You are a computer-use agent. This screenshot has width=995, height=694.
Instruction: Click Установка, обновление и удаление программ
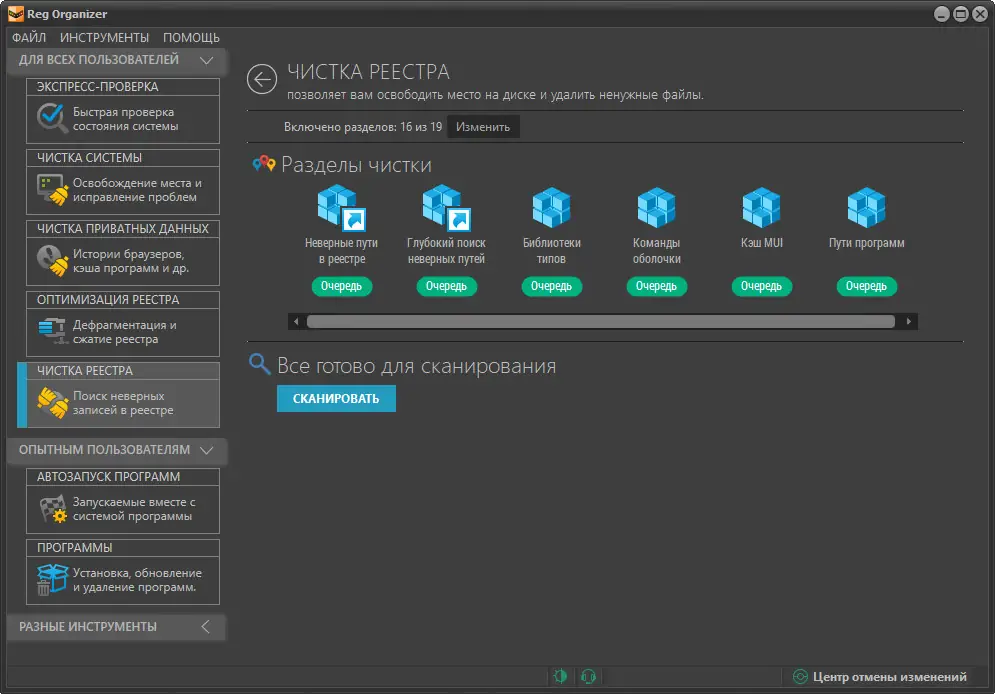point(137,580)
